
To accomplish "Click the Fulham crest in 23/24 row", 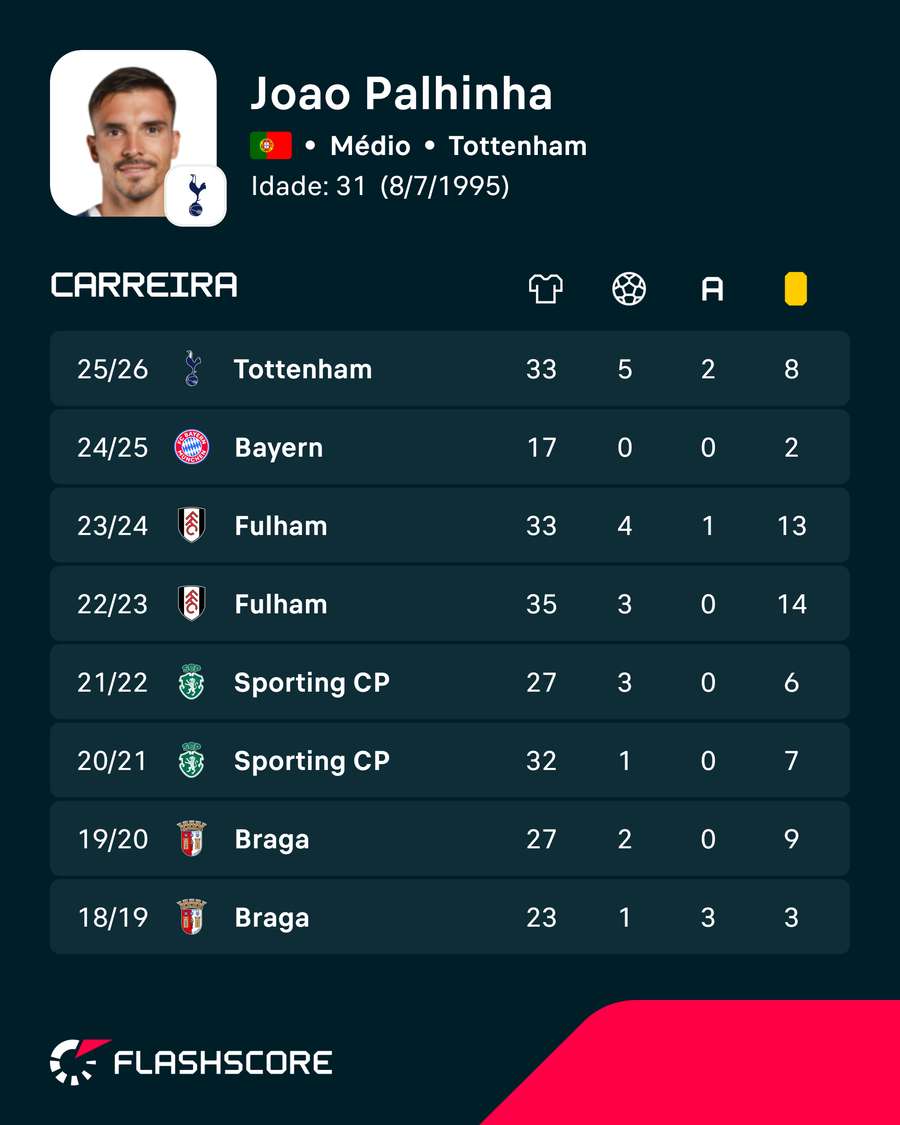I will pyautogui.click(x=192, y=525).
